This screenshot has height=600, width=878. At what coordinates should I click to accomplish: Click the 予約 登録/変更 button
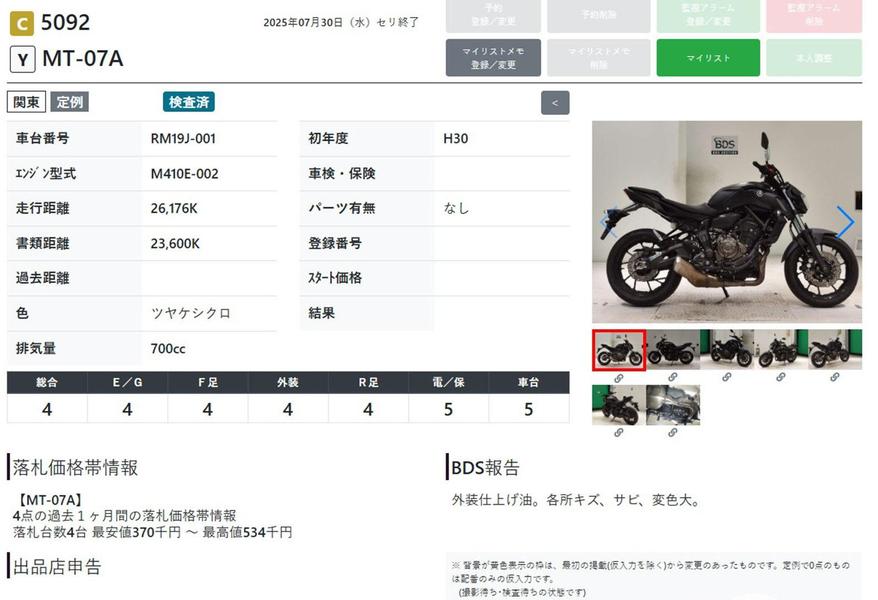493,16
